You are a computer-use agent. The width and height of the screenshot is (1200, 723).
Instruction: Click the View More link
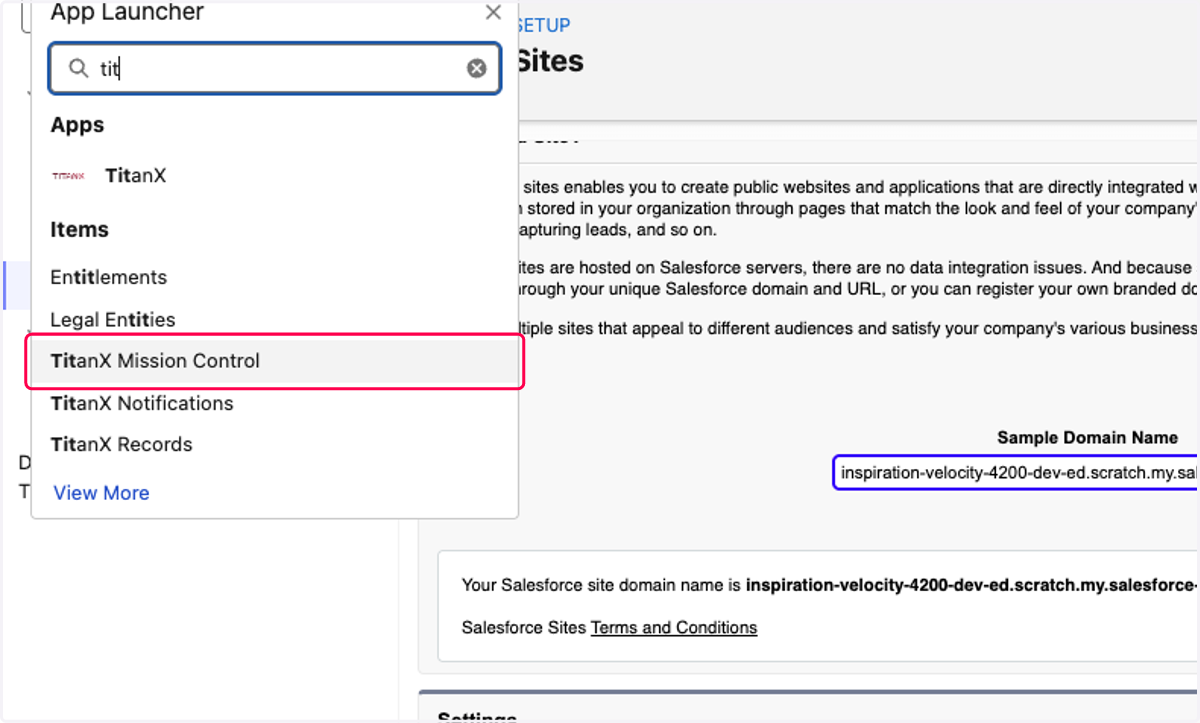click(102, 493)
